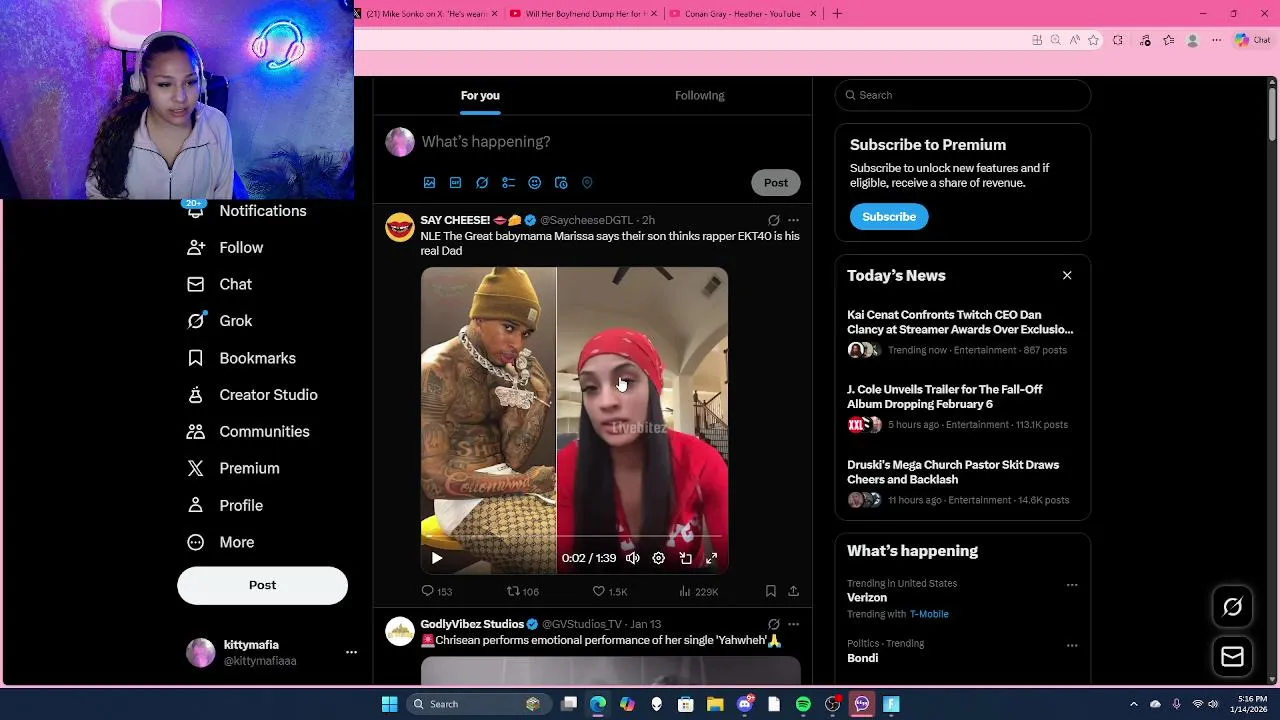The height and width of the screenshot is (720, 1280).
Task: Open SAY CHEESE profile avatar
Action: click(x=400, y=227)
